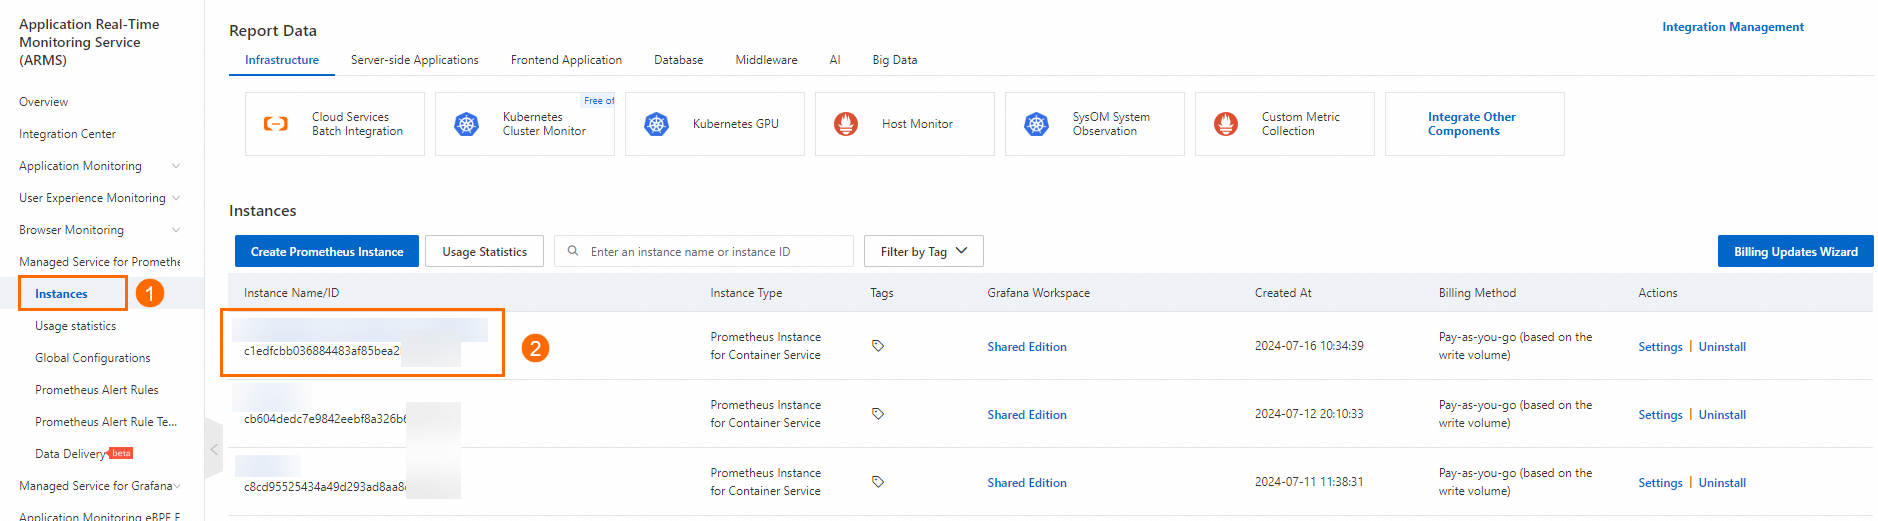Open Global Configurations in sidebar
1878x521 pixels.
(x=92, y=358)
